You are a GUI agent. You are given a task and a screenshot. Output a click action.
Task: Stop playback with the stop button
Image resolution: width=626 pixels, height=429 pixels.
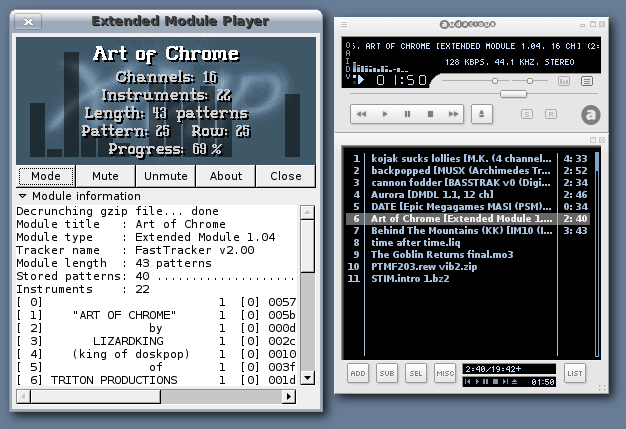[x=430, y=115]
